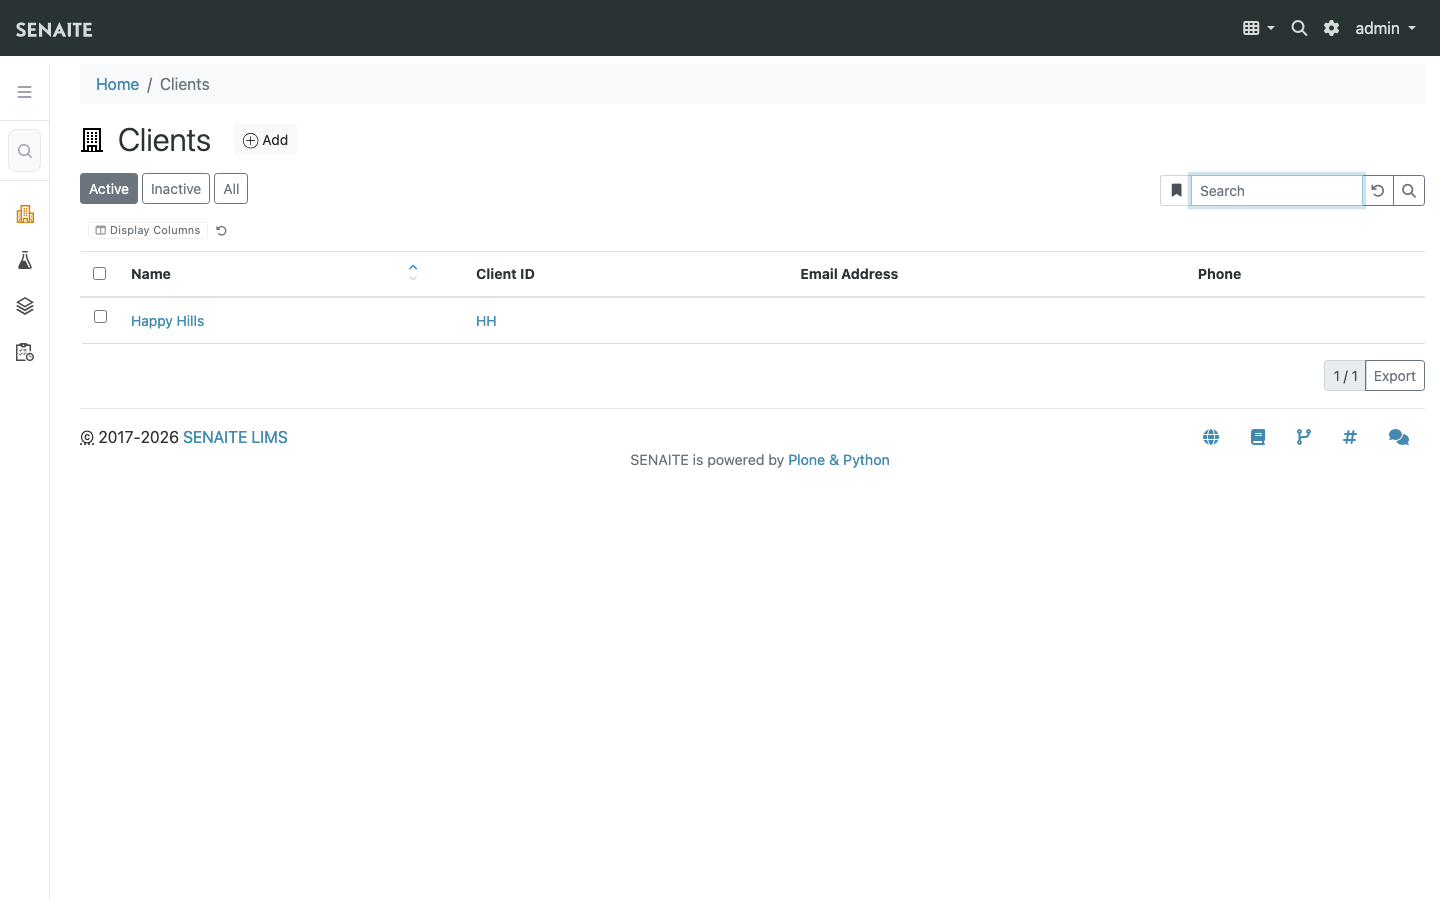The height and width of the screenshot is (900, 1440).
Task: Open the code branch icon in footer
Action: [x=1303, y=437]
